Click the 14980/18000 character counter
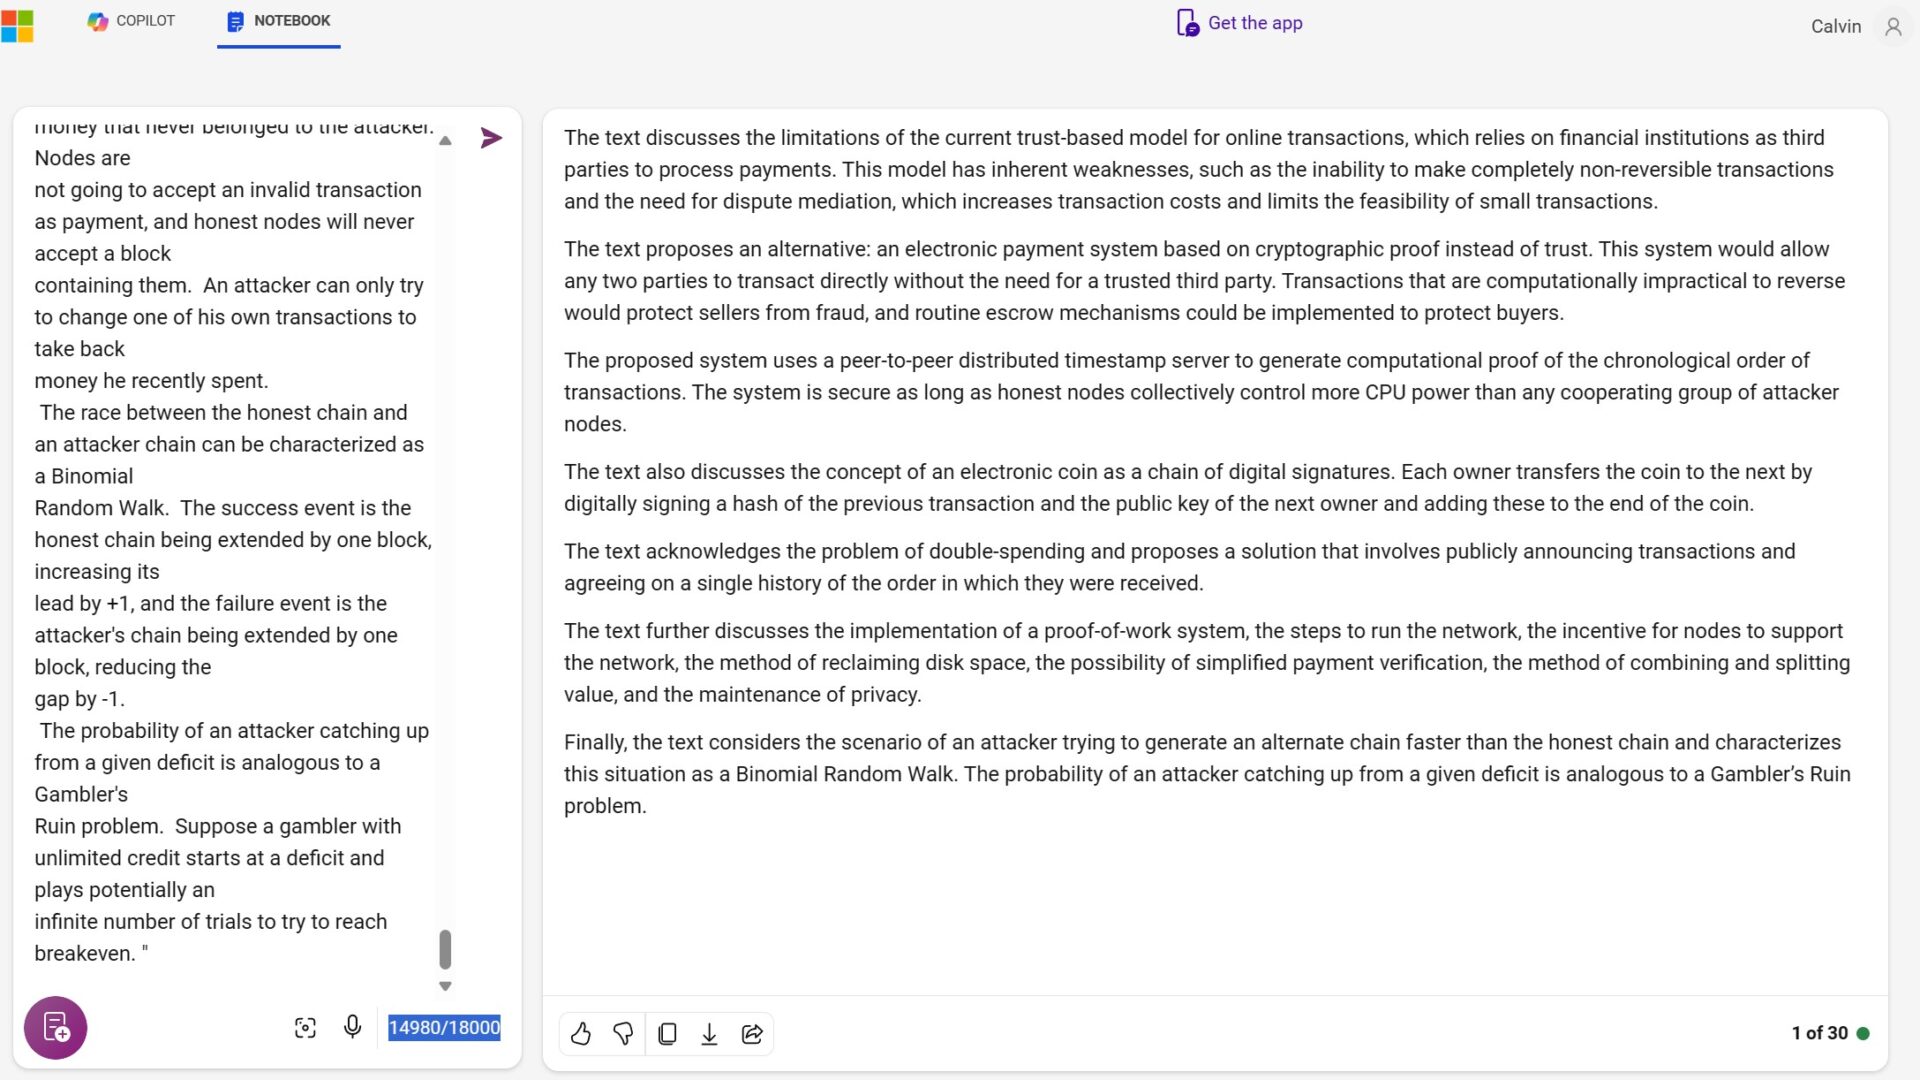Screen dimensions: 1920x1080 click(444, 1027)
